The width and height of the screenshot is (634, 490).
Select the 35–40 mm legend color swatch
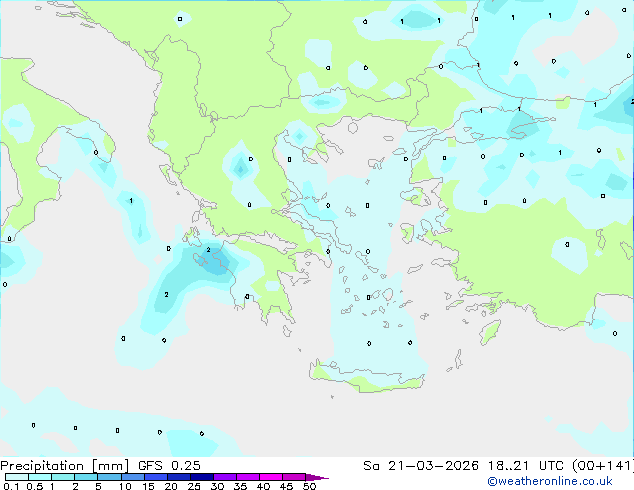click(x=247, y=477)
